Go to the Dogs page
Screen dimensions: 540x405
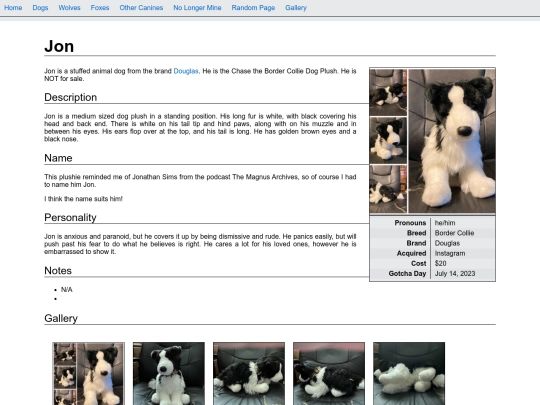tap(40, 8)
